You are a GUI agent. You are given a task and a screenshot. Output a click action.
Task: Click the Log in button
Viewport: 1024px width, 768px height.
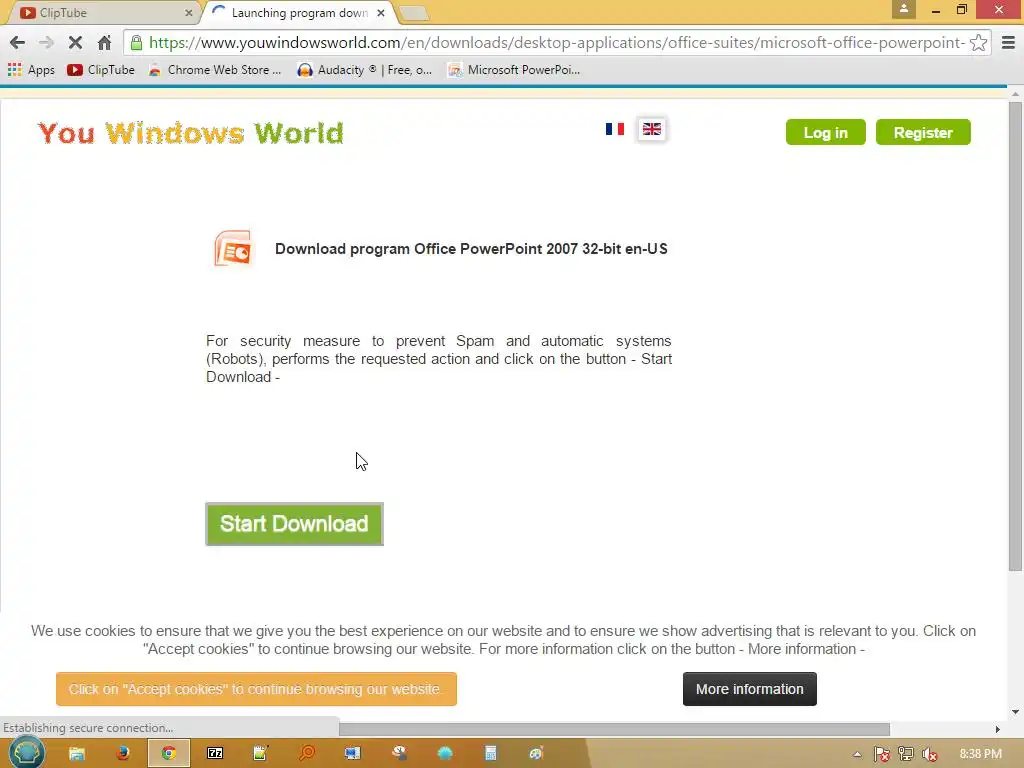point(825,133)
